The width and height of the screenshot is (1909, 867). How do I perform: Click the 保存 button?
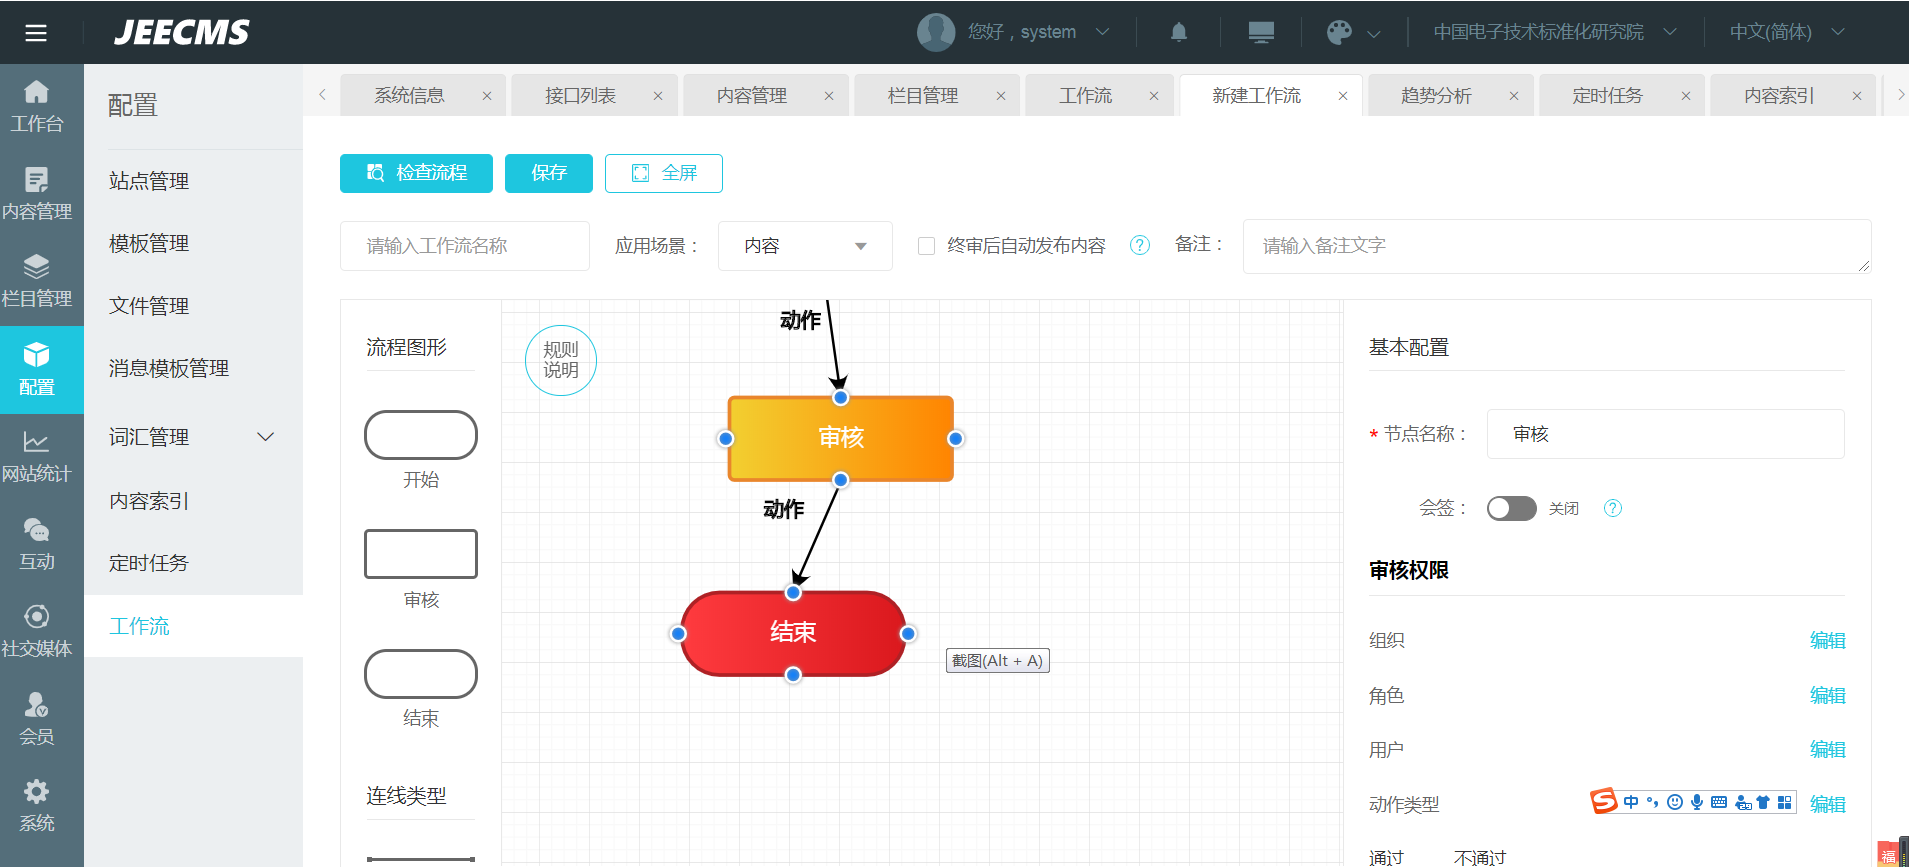pyautogui.click(x=549, y=173)
